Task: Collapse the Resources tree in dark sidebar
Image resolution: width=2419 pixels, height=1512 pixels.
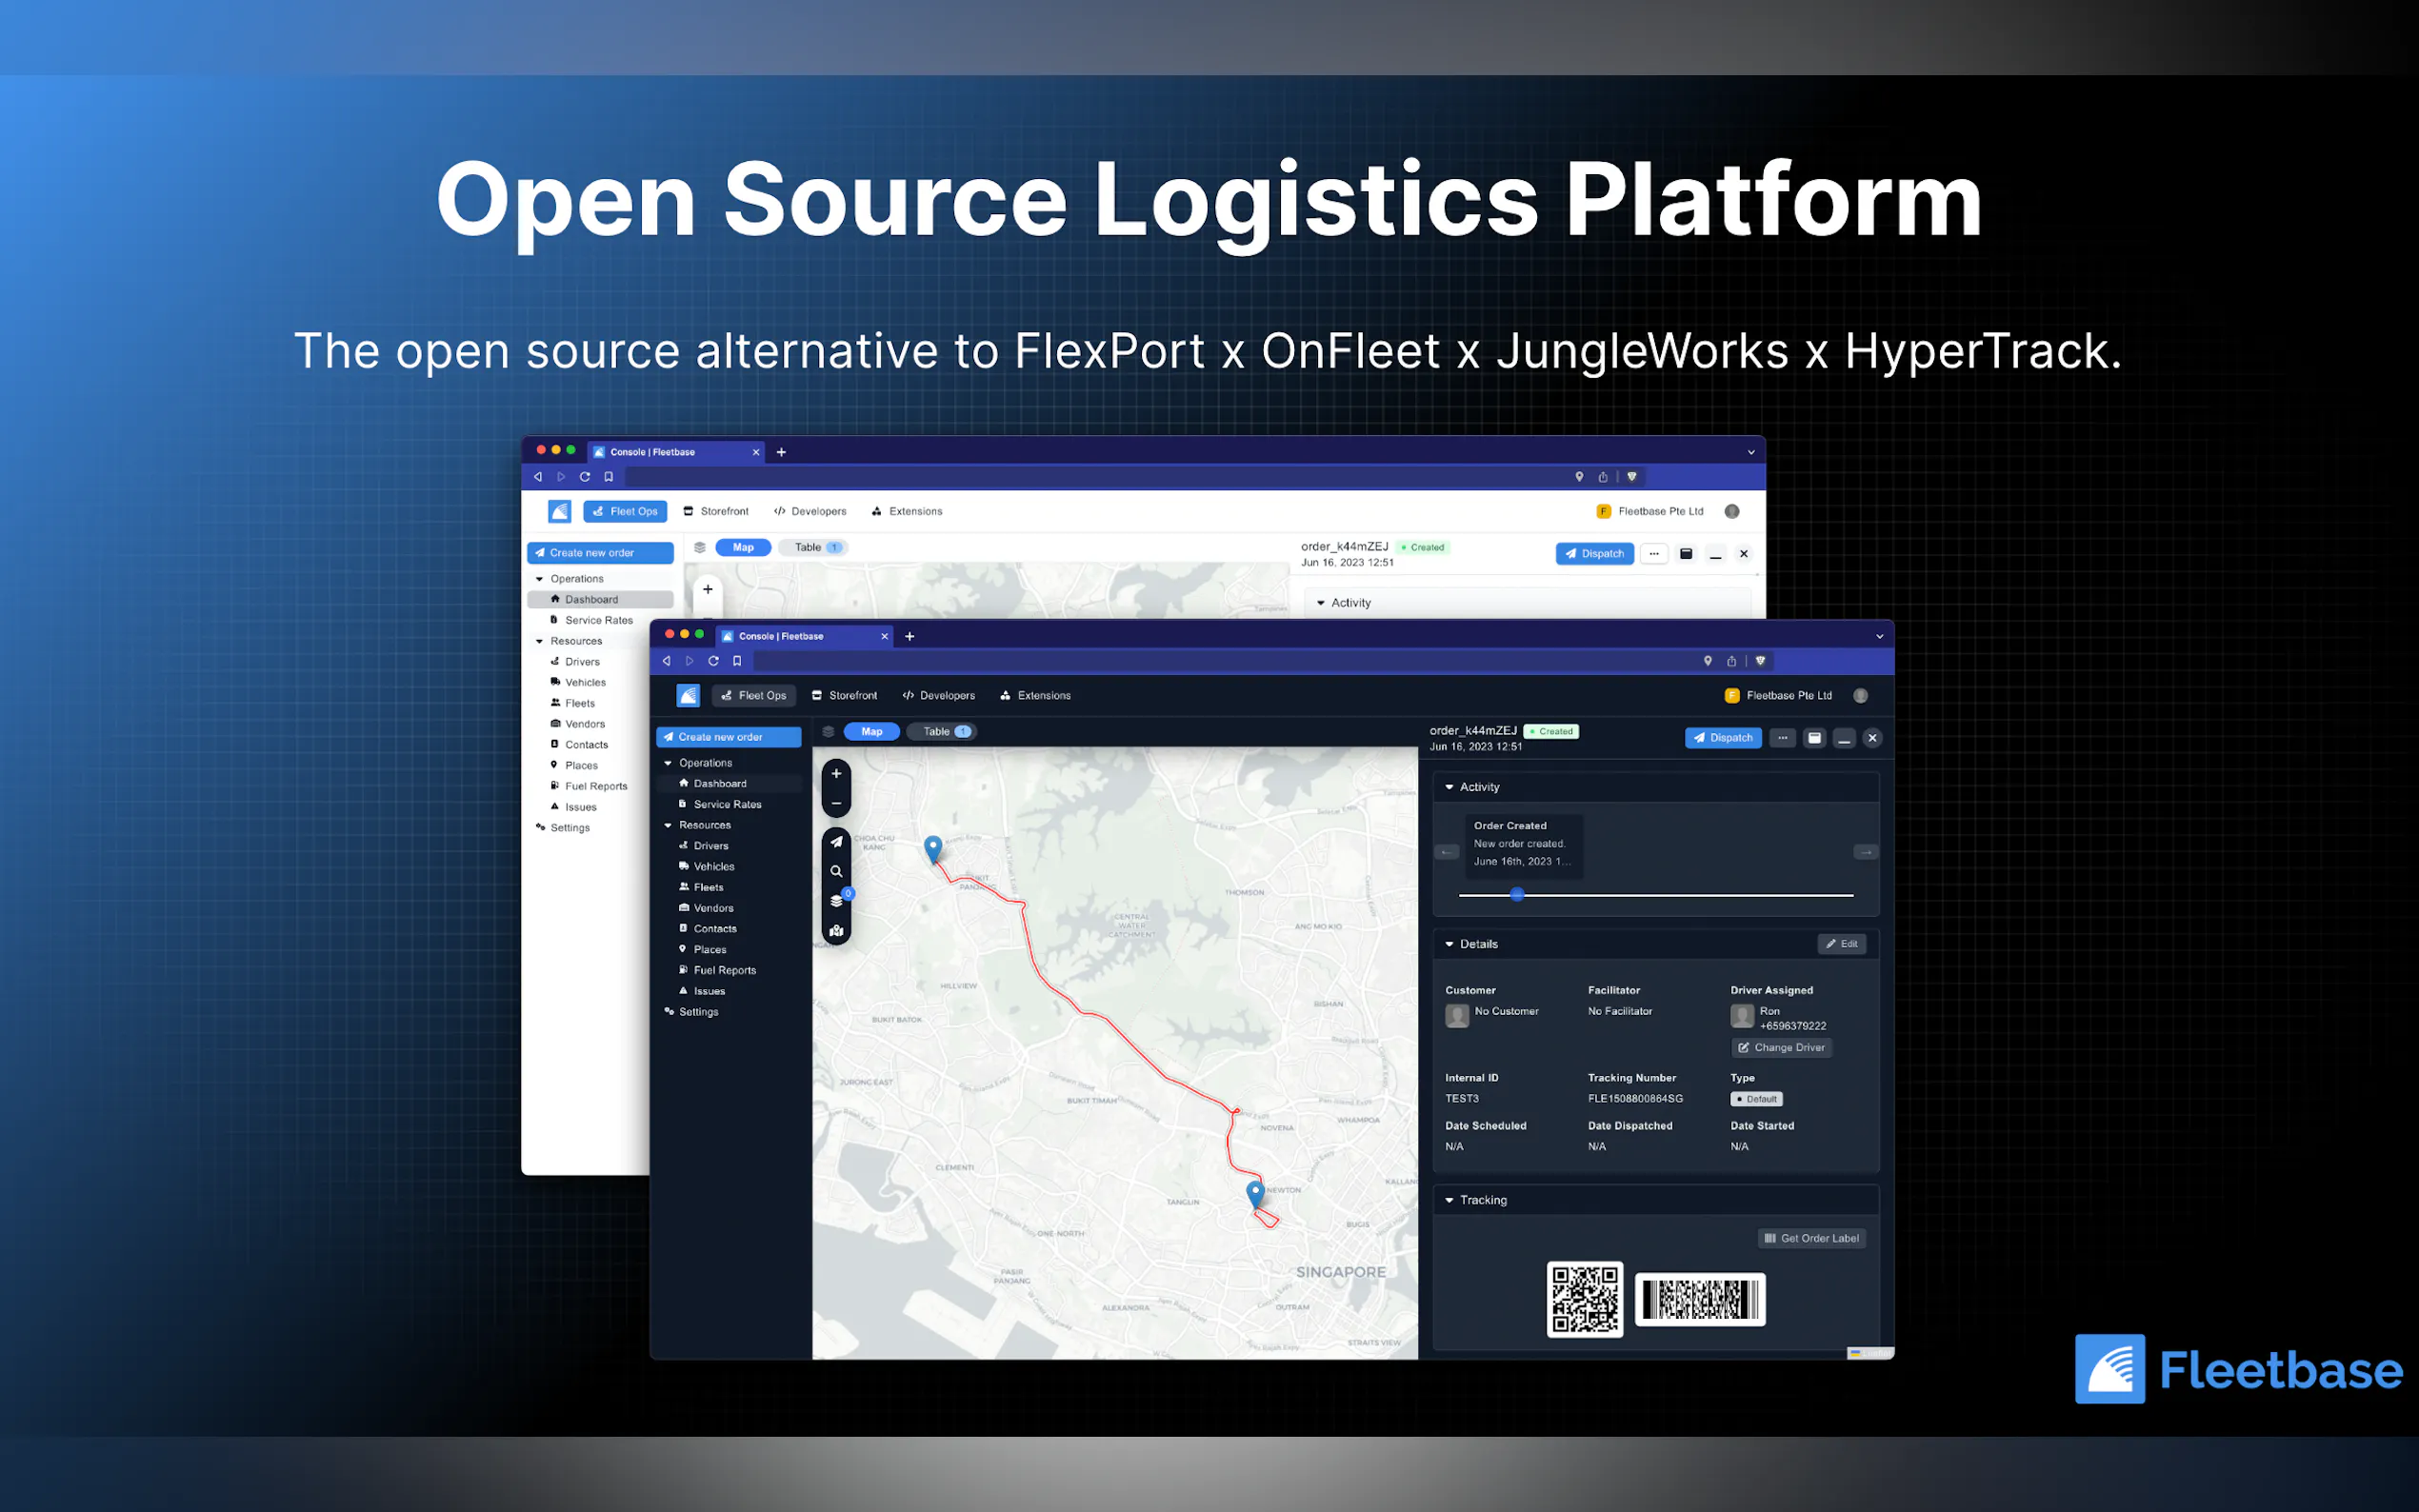Action: [x=668, y=825]
